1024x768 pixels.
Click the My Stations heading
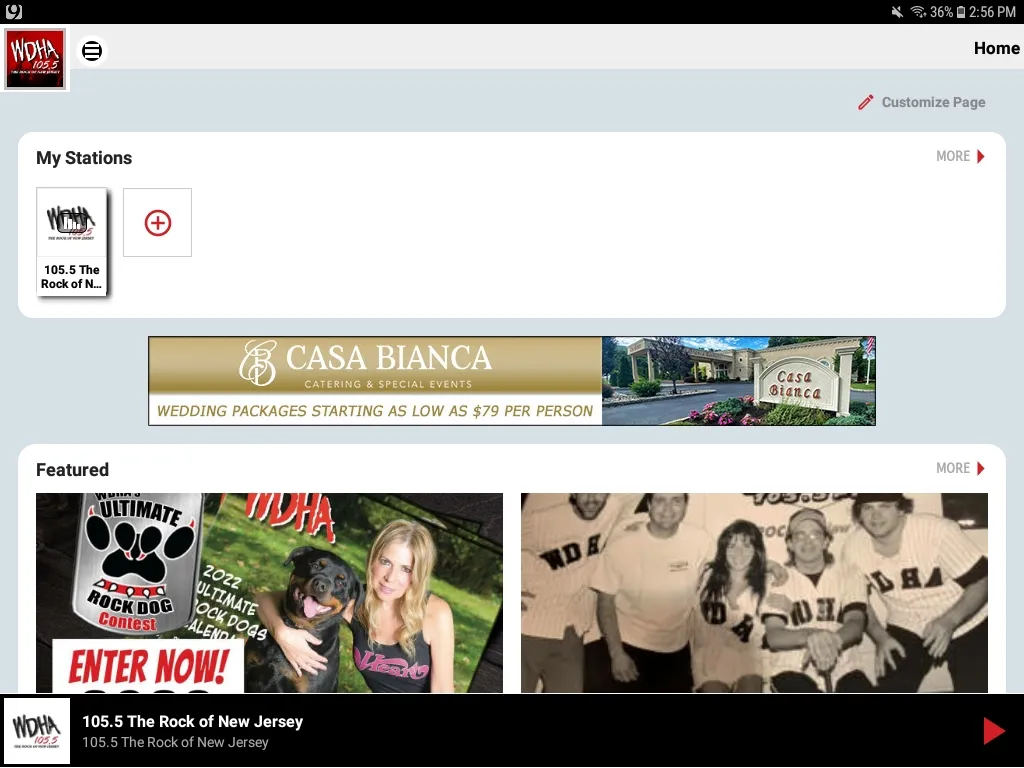point(84,158)
